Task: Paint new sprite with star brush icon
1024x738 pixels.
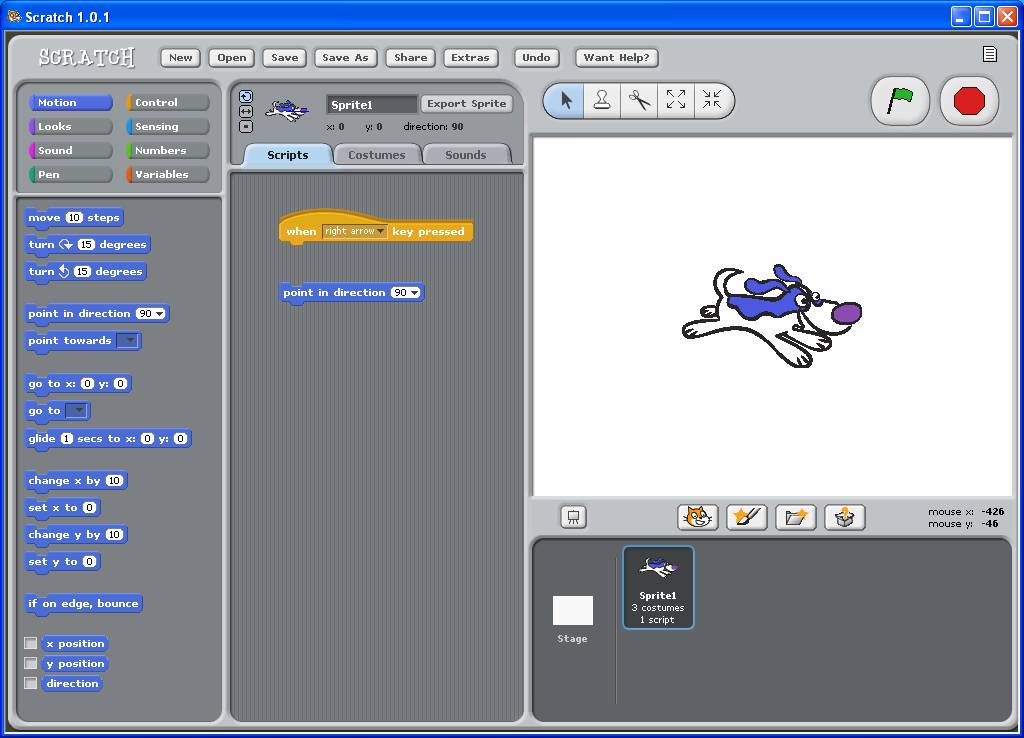Action: [746, 517]
